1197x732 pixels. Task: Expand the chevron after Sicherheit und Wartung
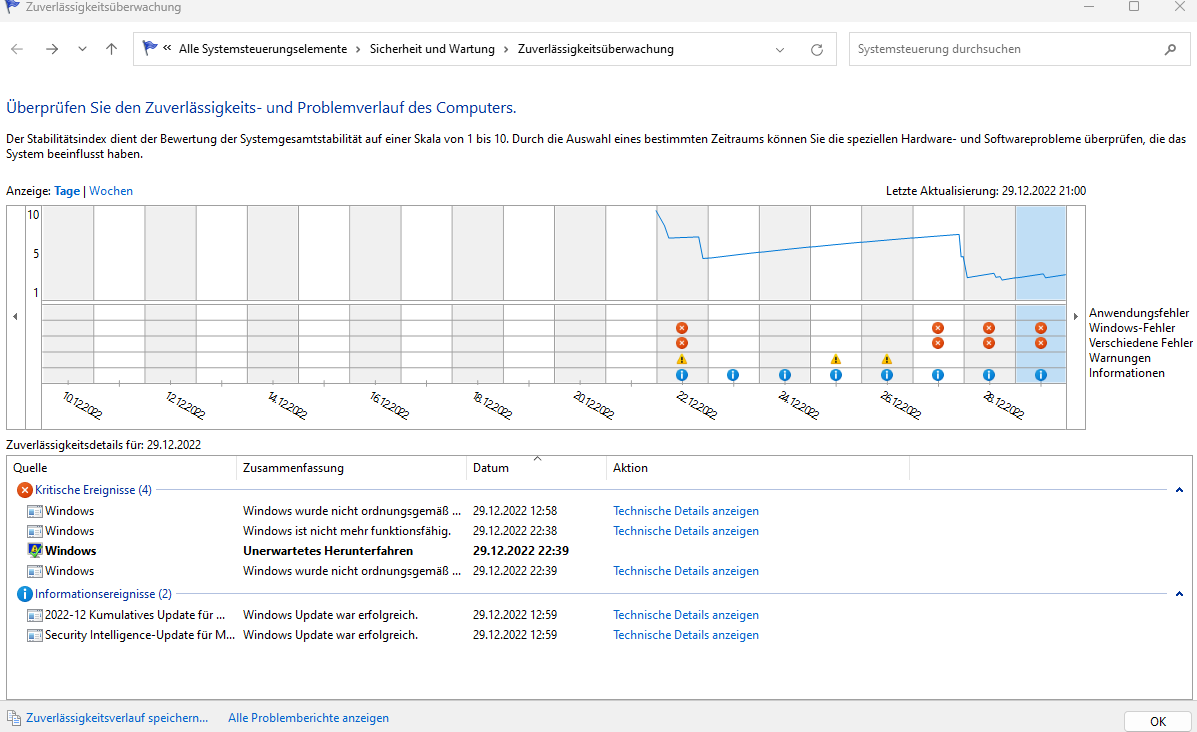coord(505,49)
